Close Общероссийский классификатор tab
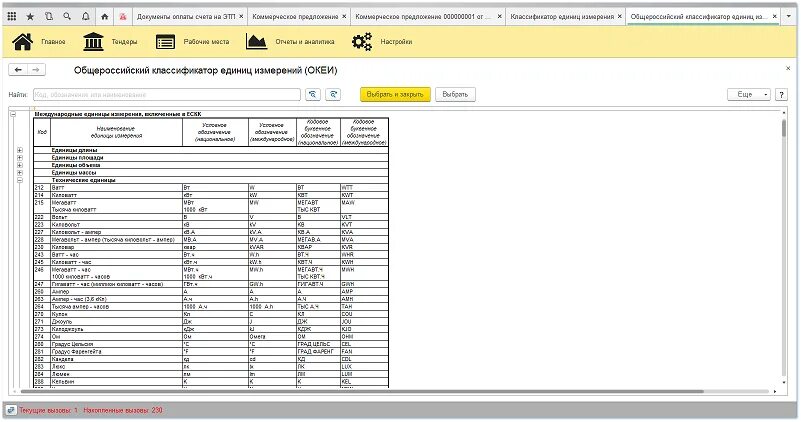 pos(774,16)
